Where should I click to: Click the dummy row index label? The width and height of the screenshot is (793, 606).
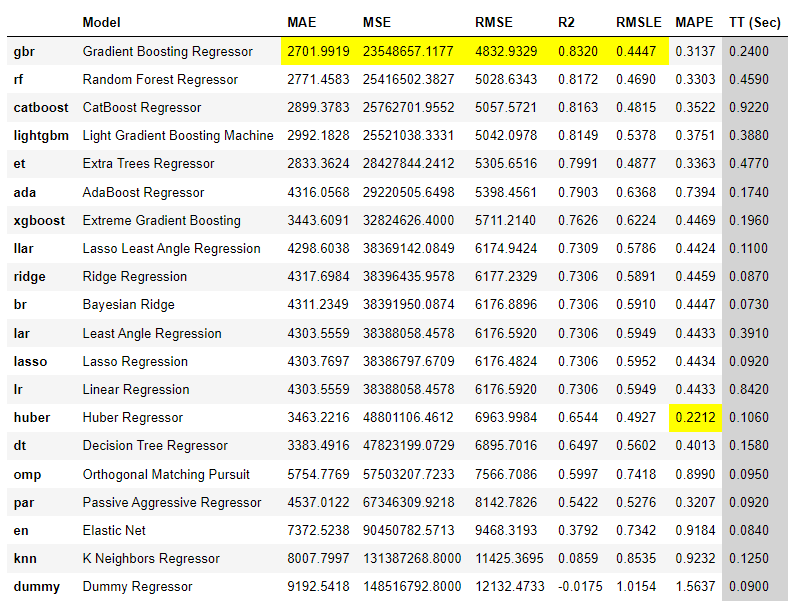[x=36, y=587]
